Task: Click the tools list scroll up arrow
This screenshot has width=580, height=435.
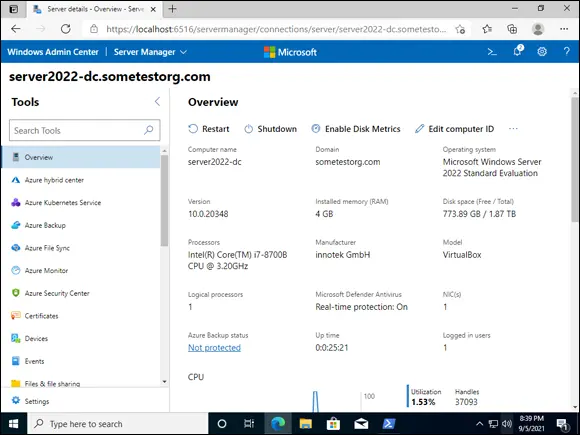Action: (164, 151)
